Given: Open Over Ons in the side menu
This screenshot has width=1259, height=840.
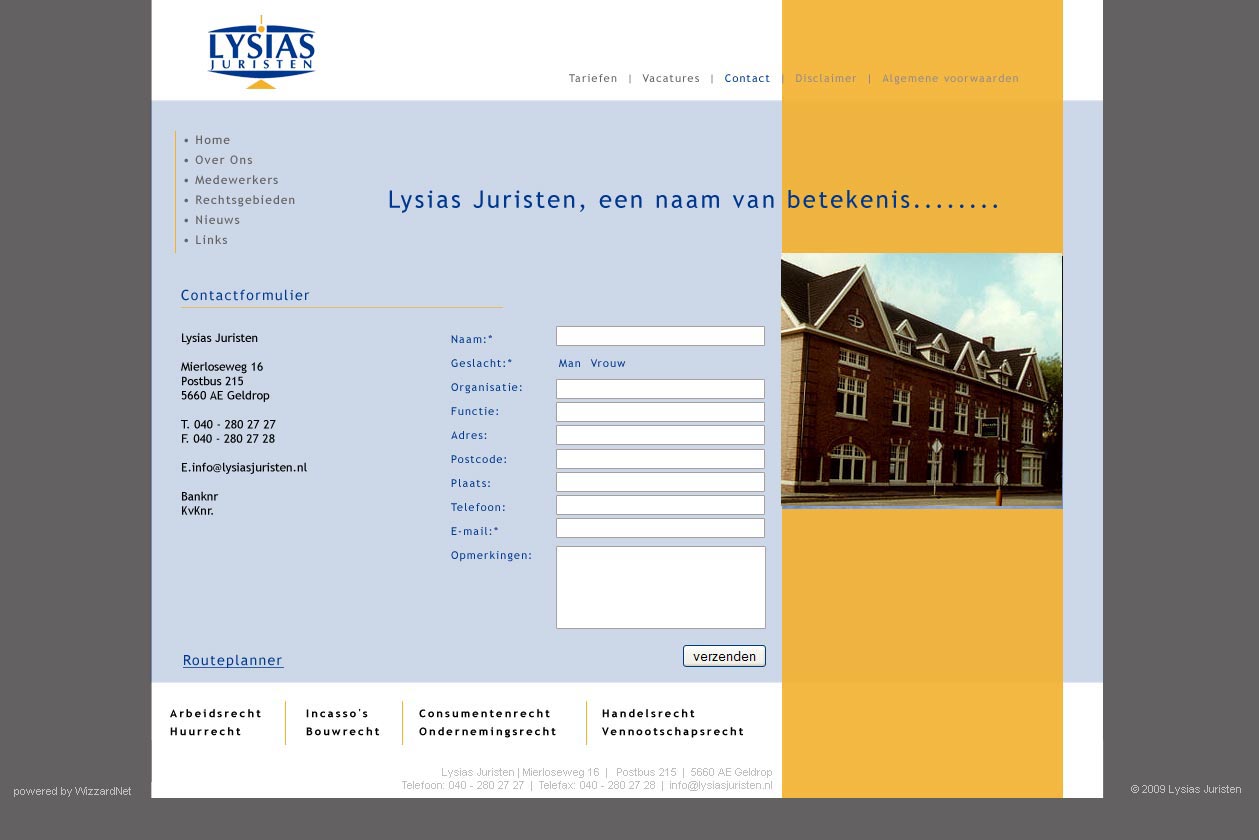Looking at the screenshot, I should click(224, 160).
